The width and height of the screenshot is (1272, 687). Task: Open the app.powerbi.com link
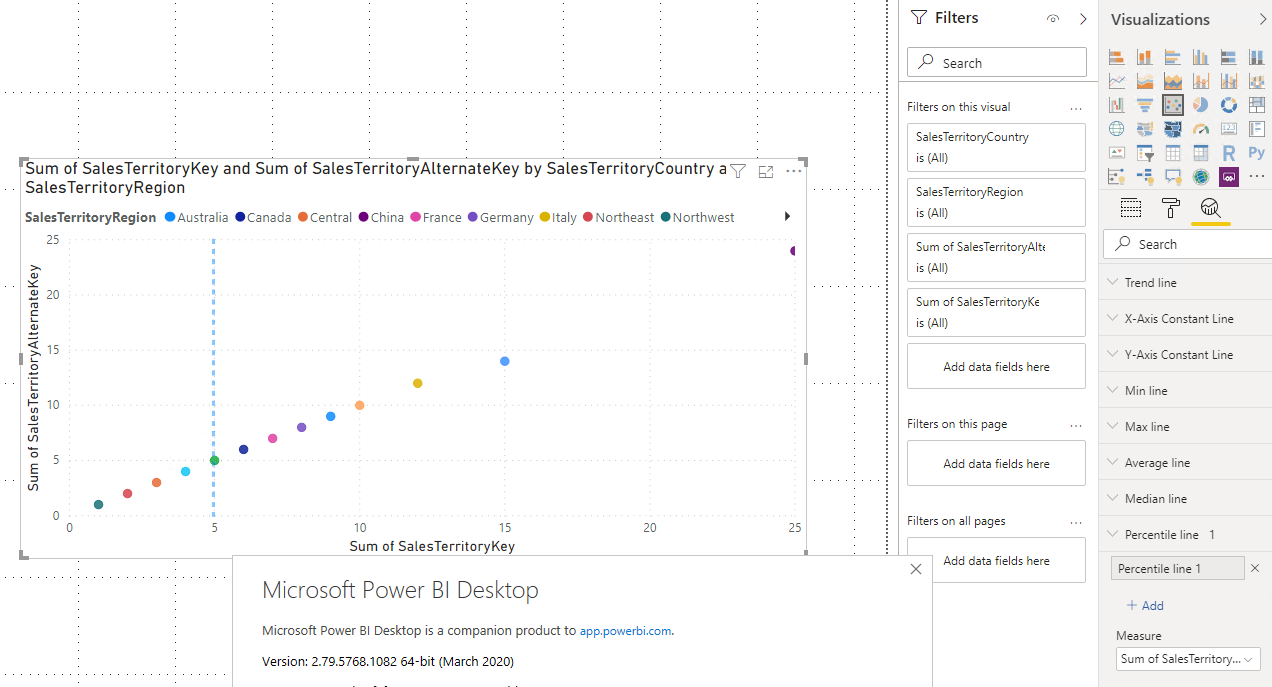pos(627,631)
